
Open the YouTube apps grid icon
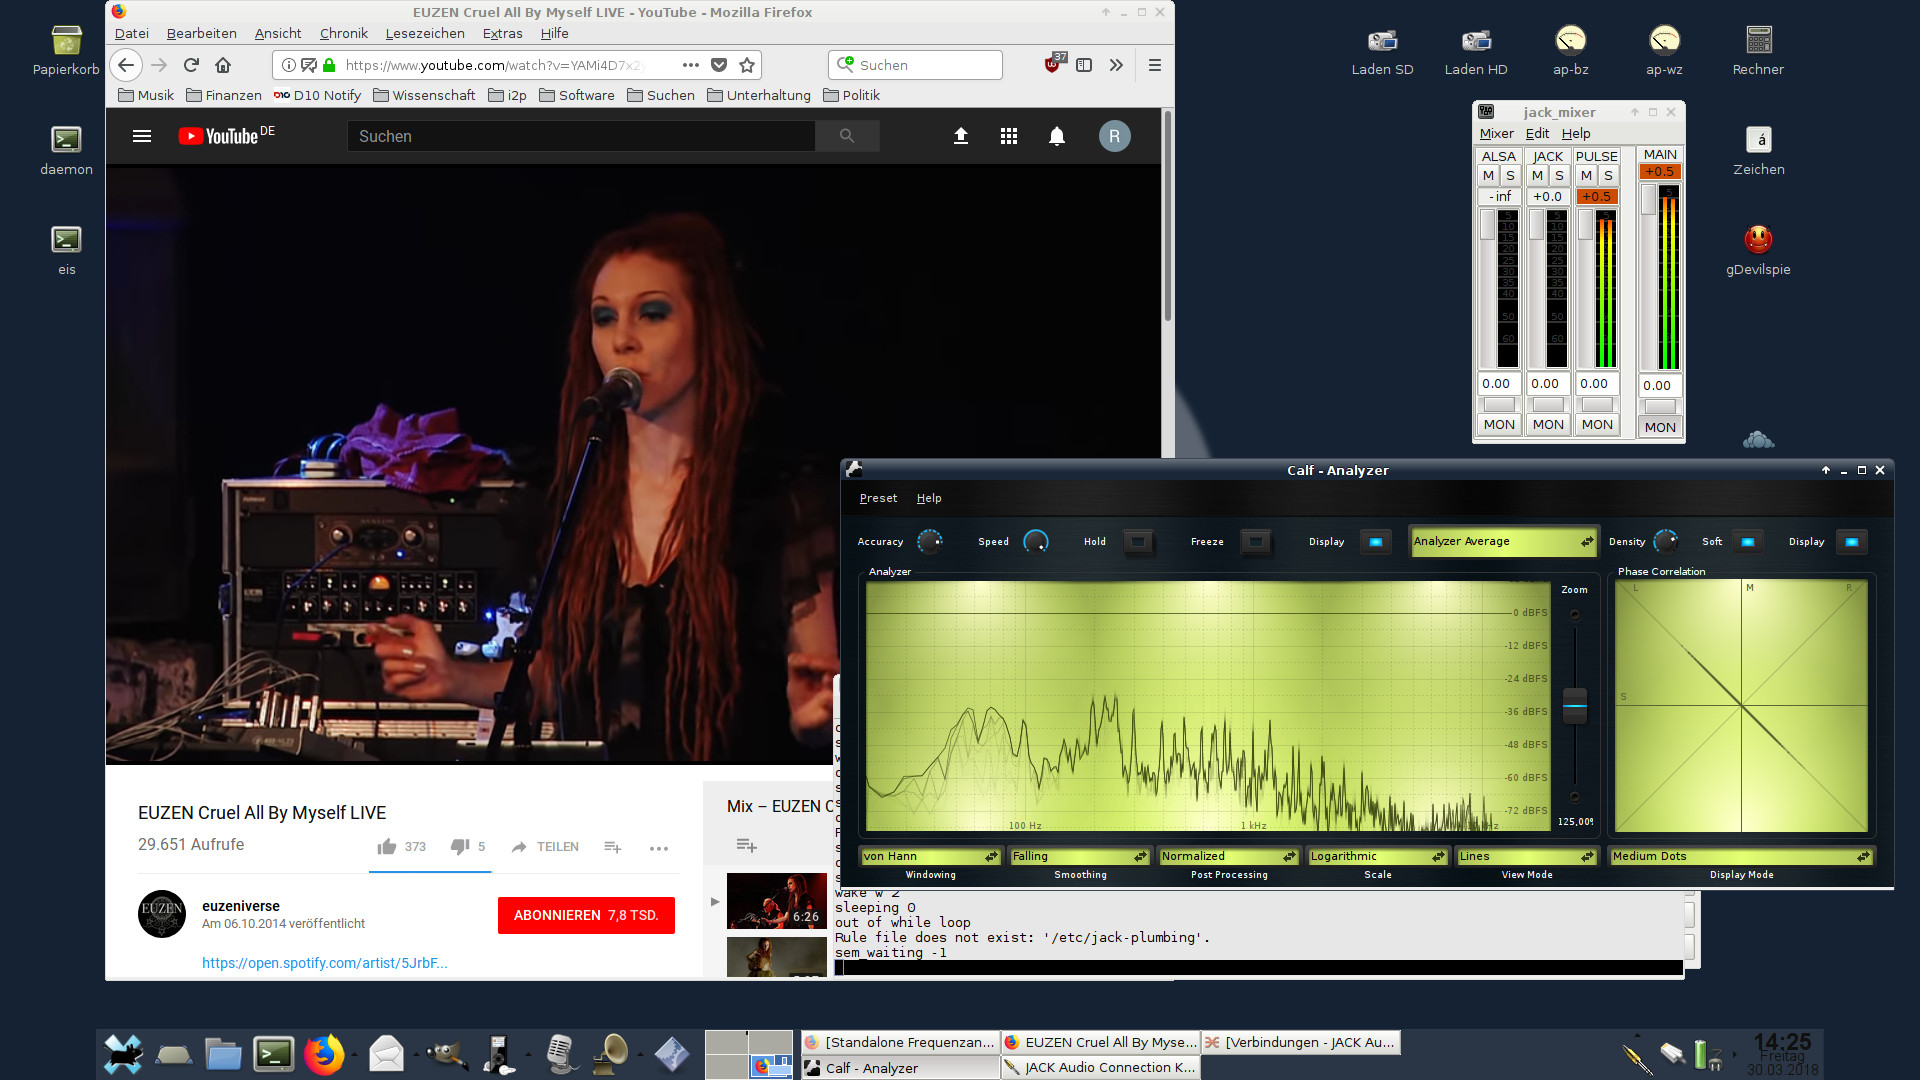coord(1009,136)
